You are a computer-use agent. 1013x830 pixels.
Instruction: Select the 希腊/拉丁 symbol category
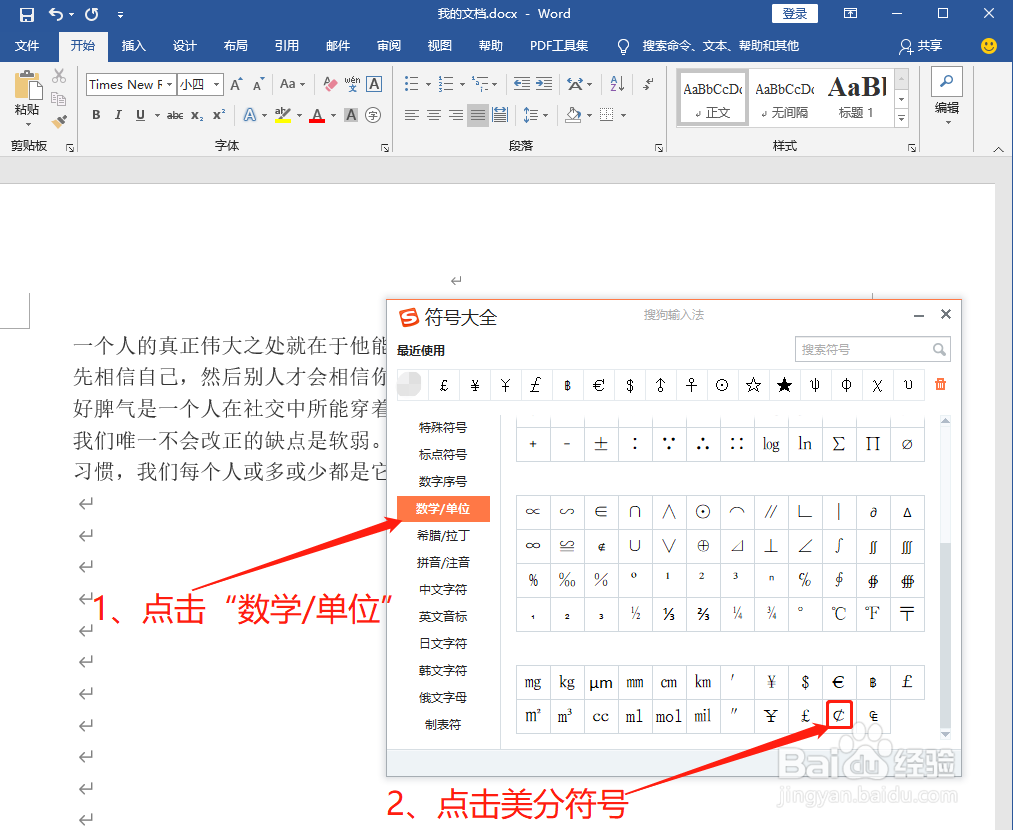point(443,535)
